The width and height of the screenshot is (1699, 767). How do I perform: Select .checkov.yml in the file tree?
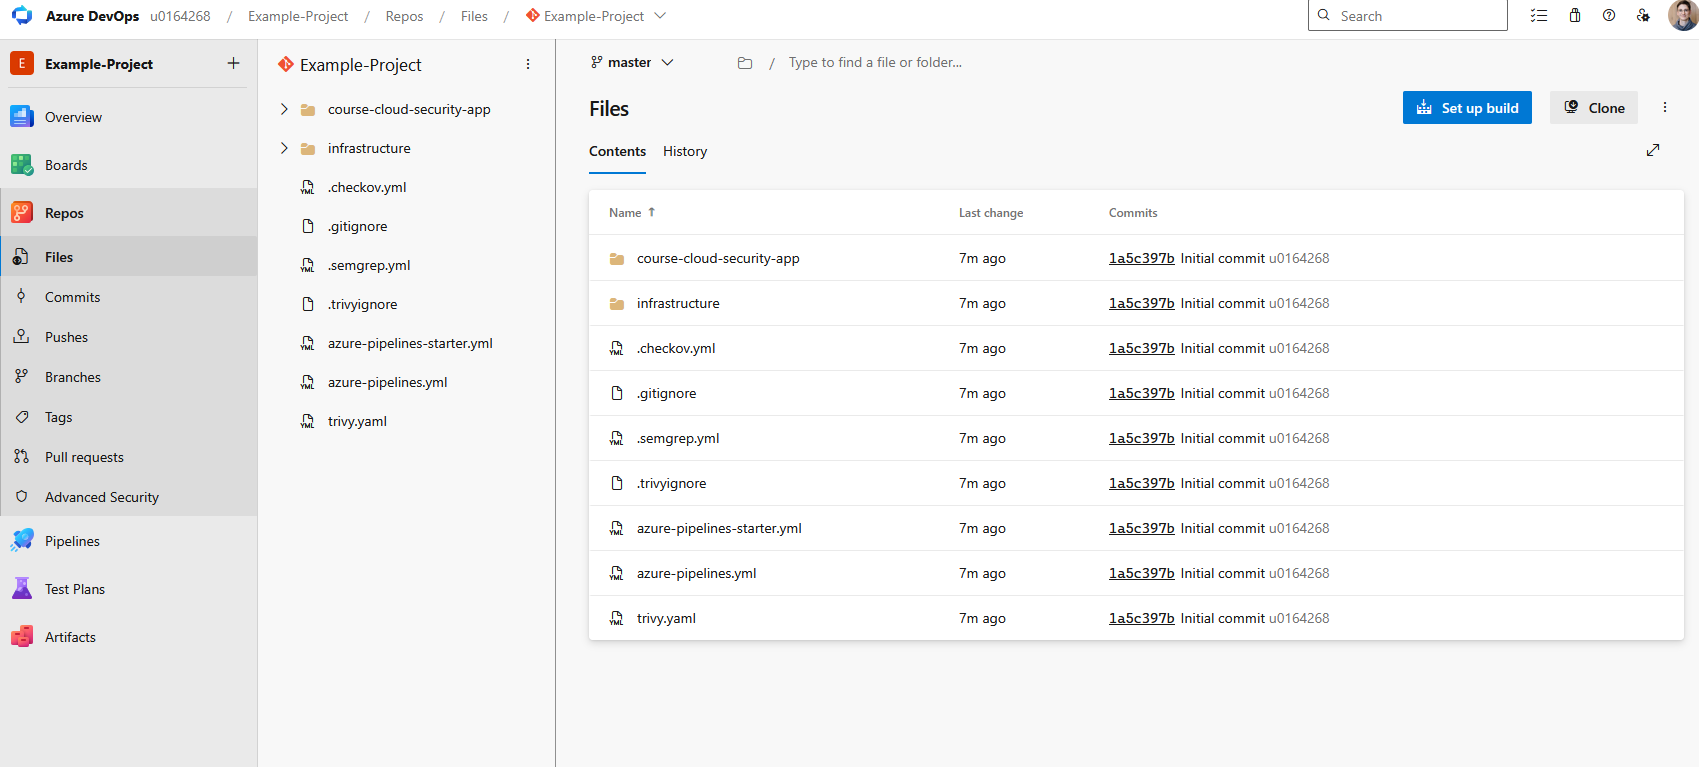coord(367,187)
